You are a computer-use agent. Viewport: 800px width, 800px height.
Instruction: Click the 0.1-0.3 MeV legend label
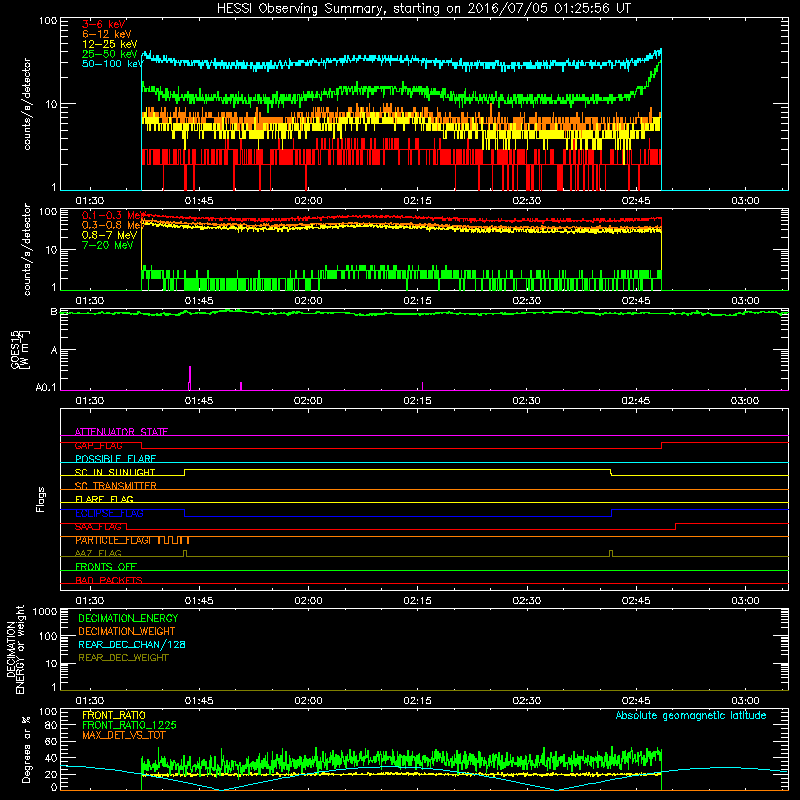coord(113,215)
